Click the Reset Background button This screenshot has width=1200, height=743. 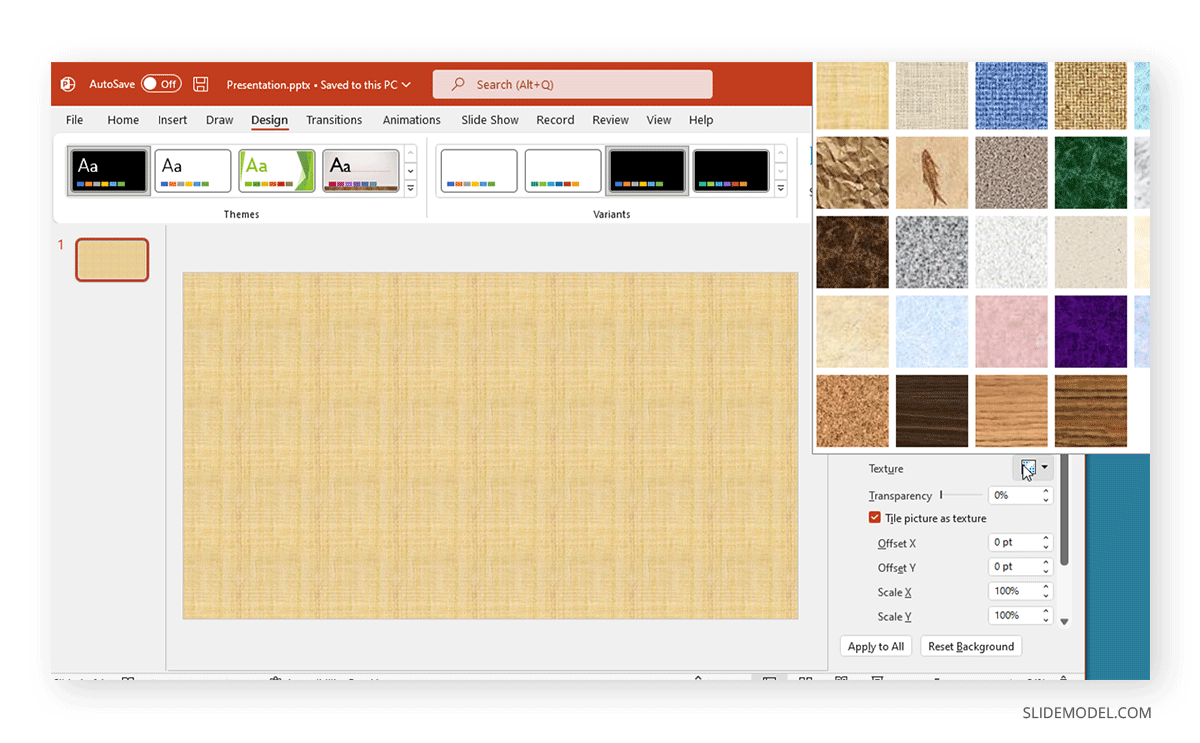(970, 646)
